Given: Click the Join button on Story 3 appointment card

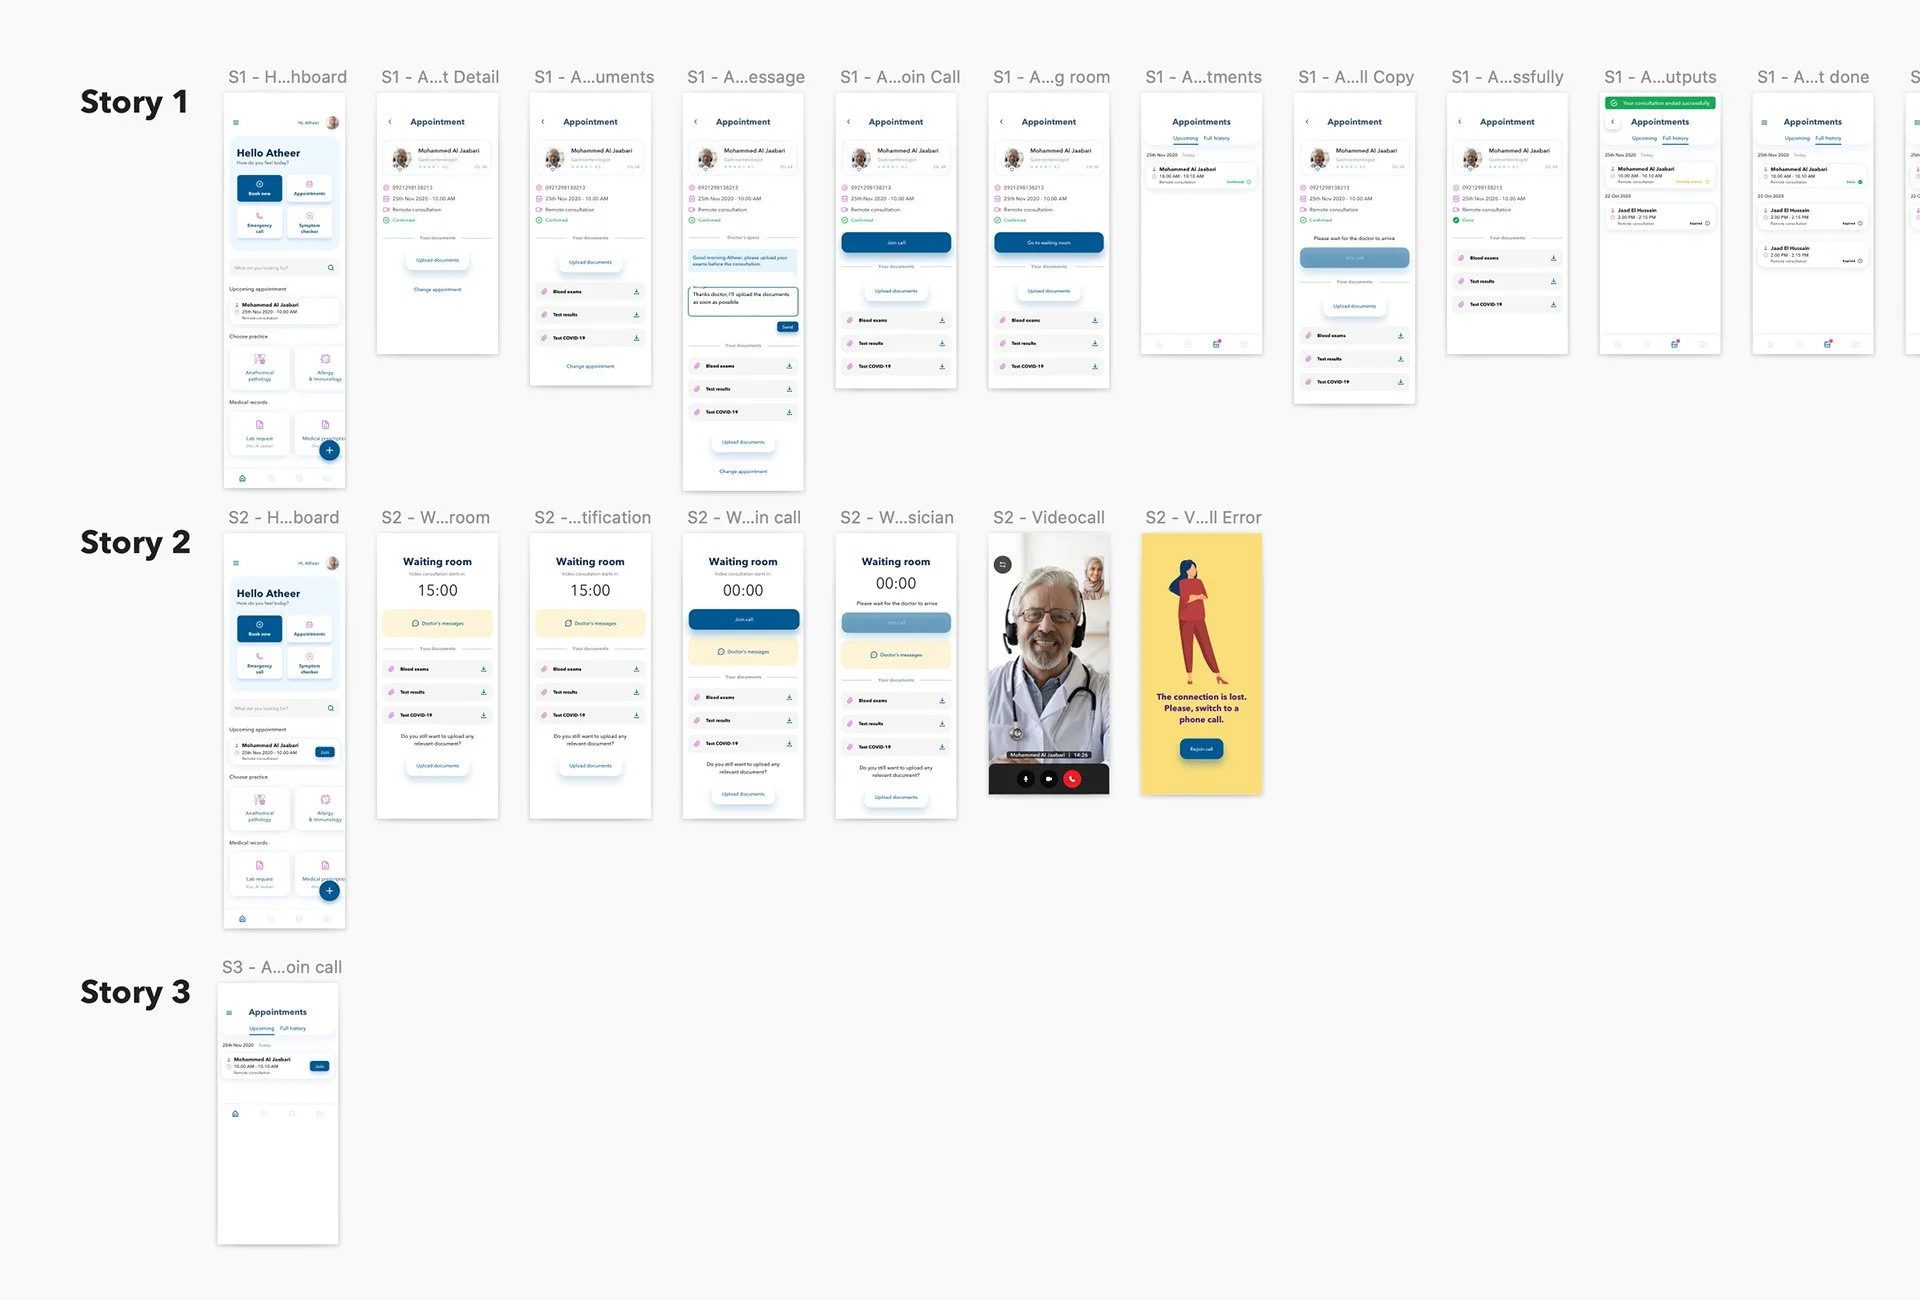Looking at the screenshot, I should (x=319, y=1066).
